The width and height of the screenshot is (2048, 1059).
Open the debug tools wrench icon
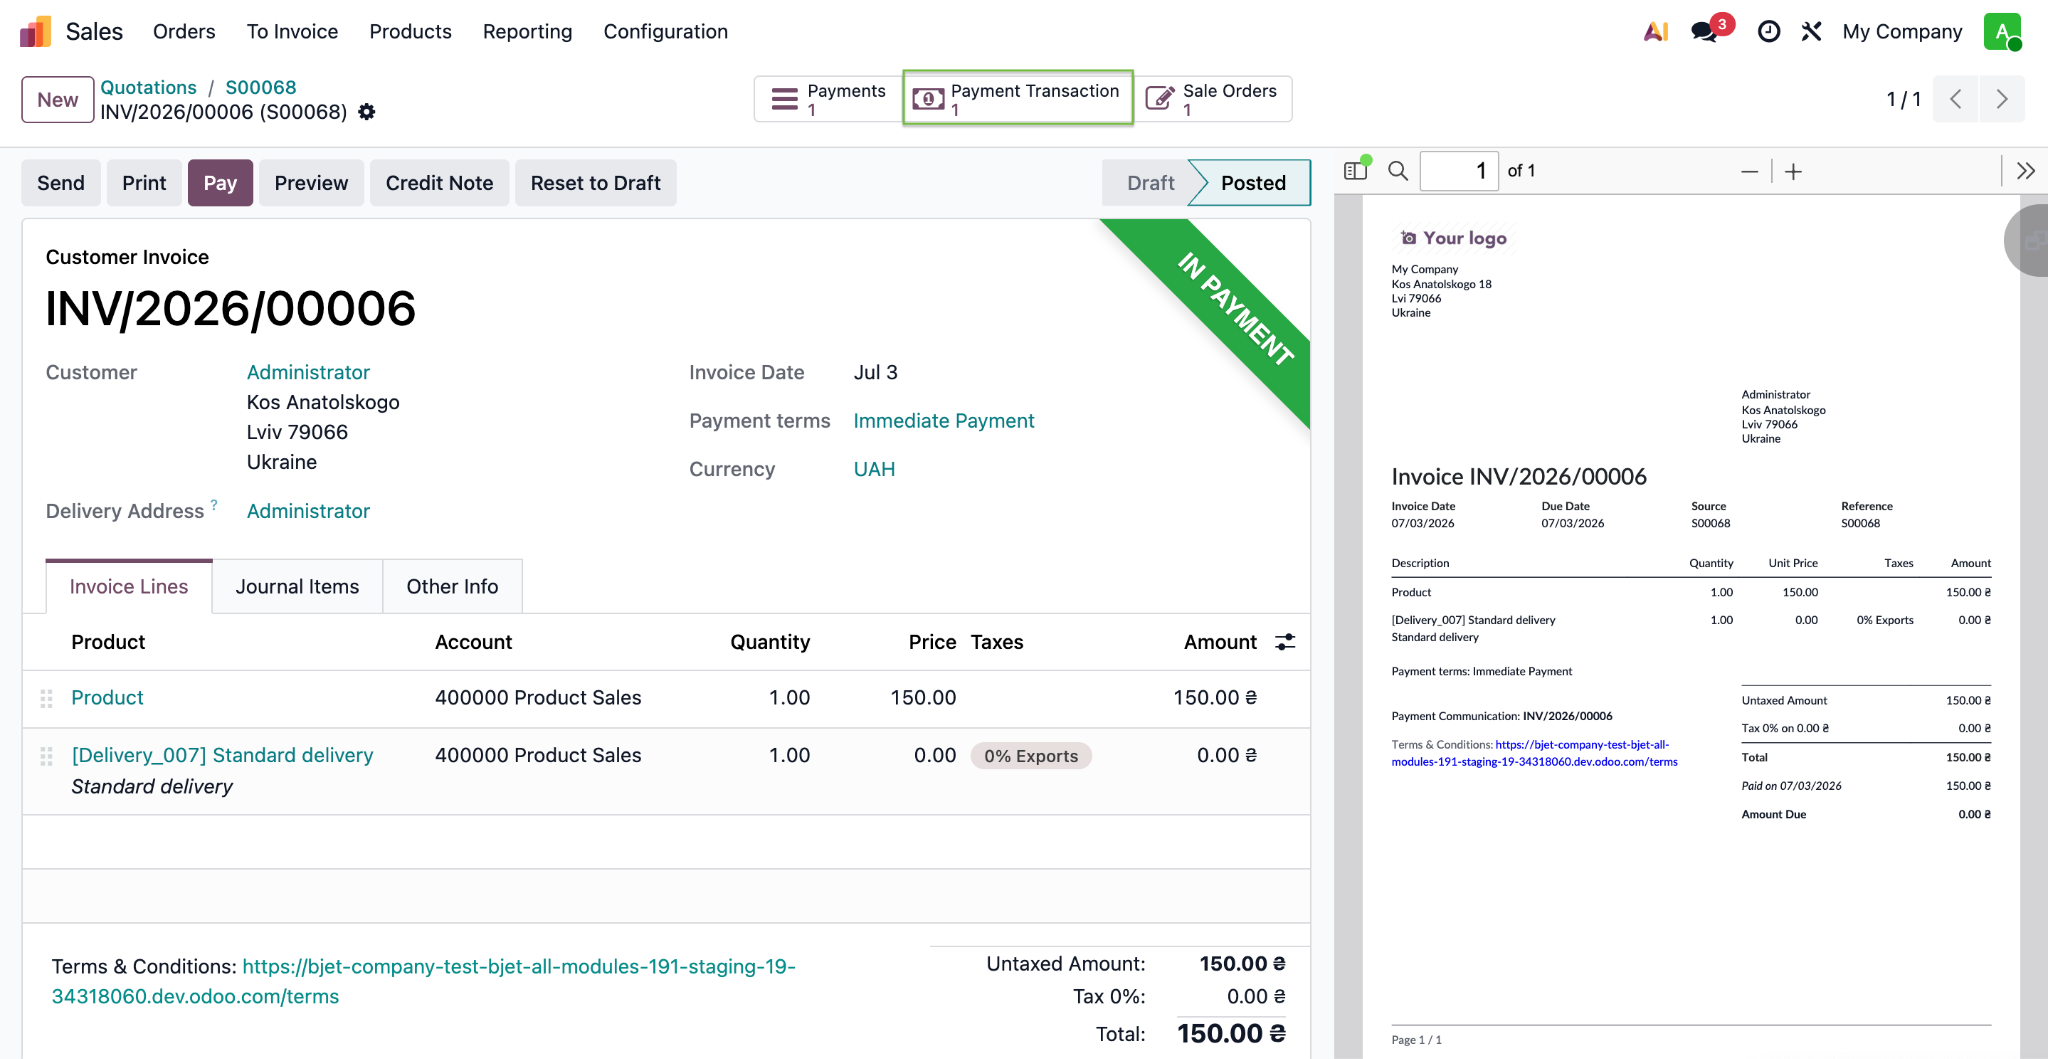pyautogui.click(x=1811, y=32)
